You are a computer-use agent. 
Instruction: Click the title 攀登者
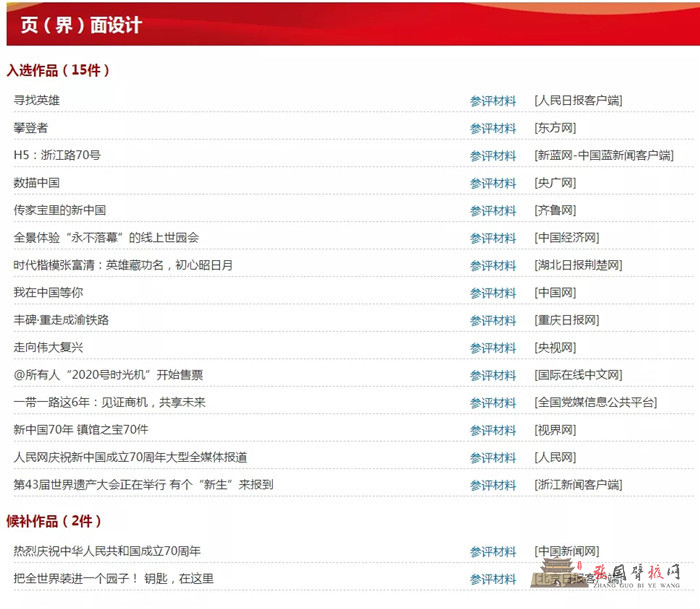coord(30,128)
